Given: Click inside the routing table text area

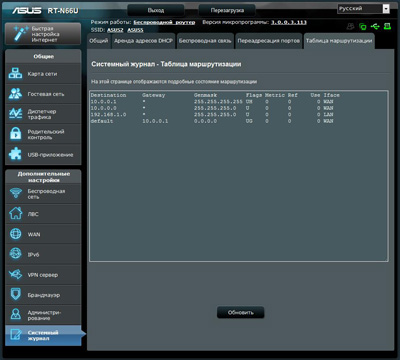Looking at the screenshot, I should (239, 176).
